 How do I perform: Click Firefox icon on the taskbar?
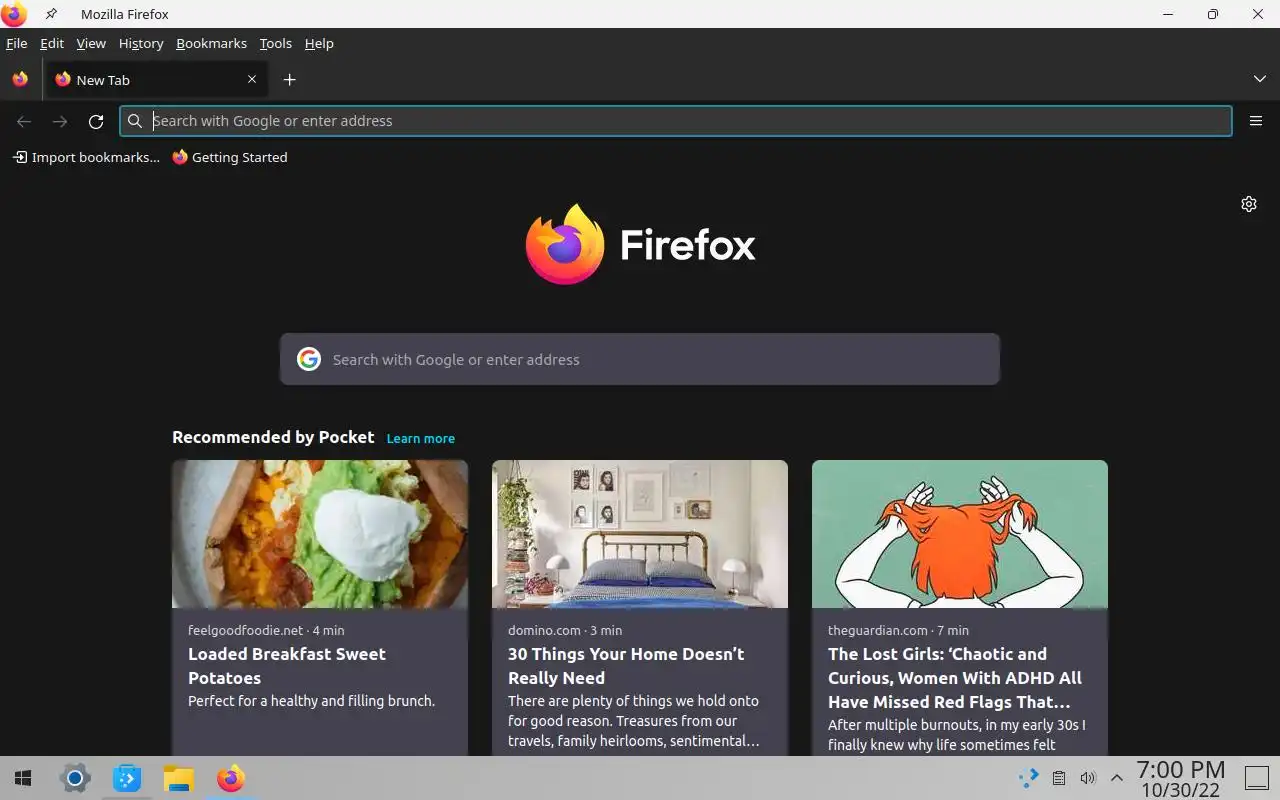pyautogui.click(x=231, y=778)
